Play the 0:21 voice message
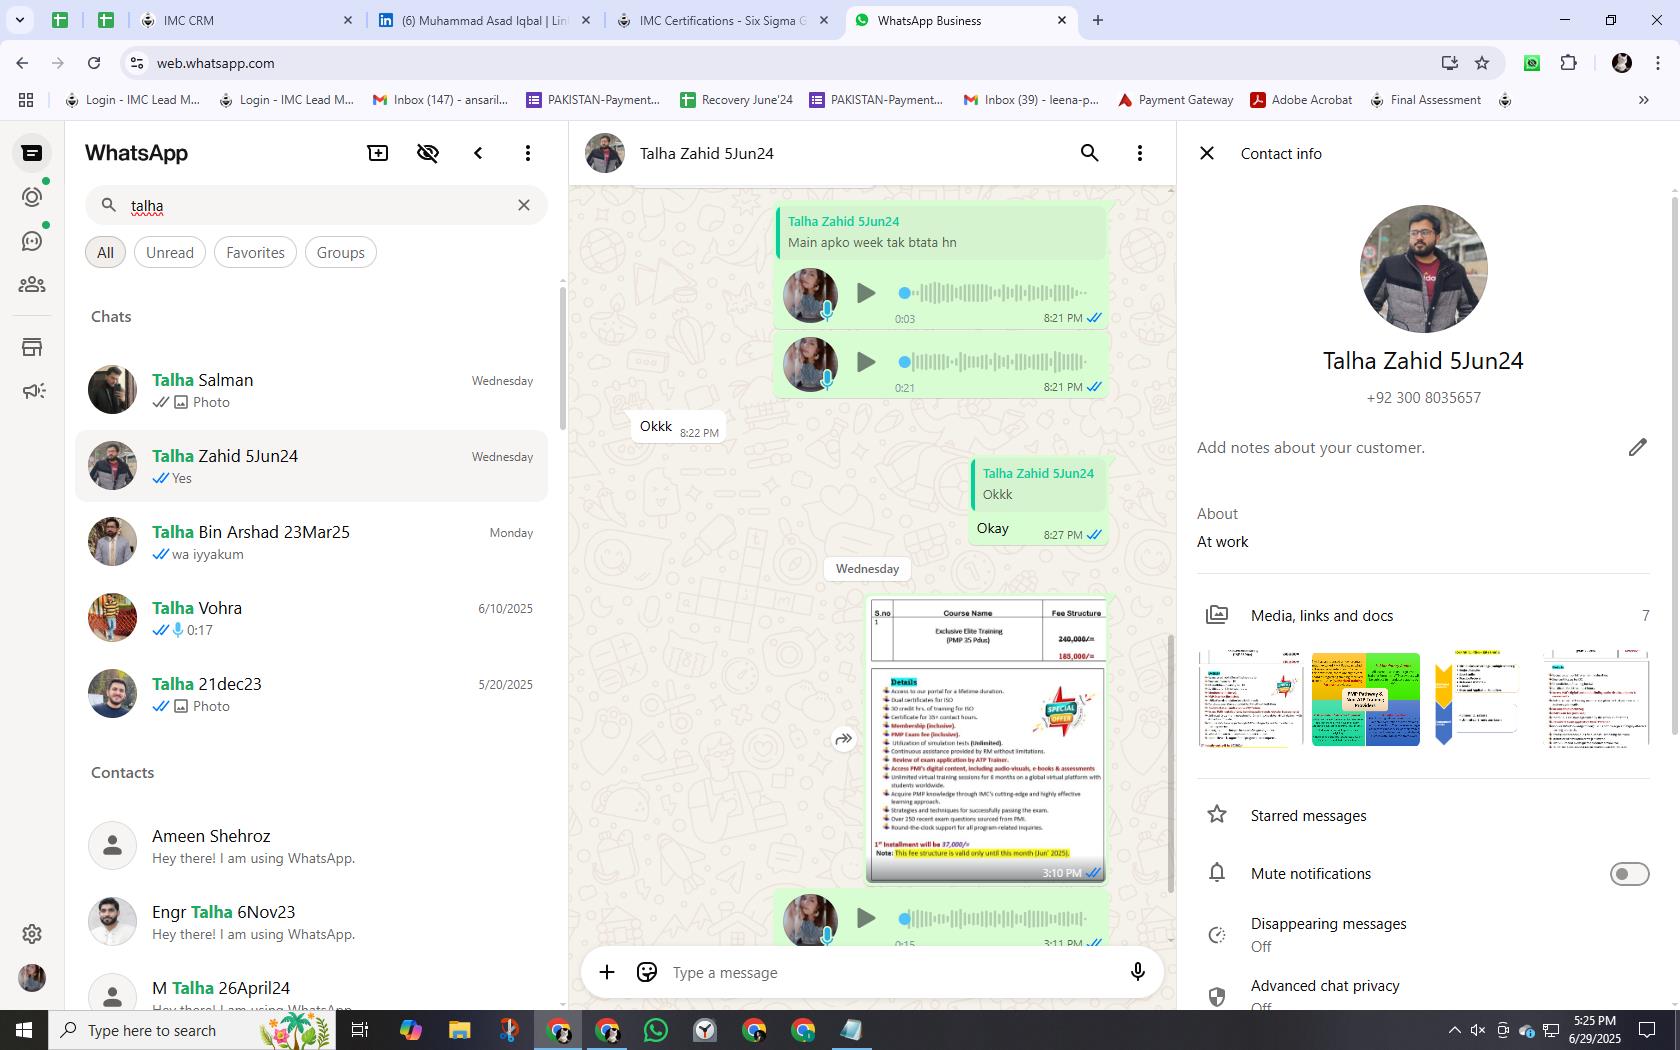Viewport: 1680px width, 1050px height. click(866, 362)
